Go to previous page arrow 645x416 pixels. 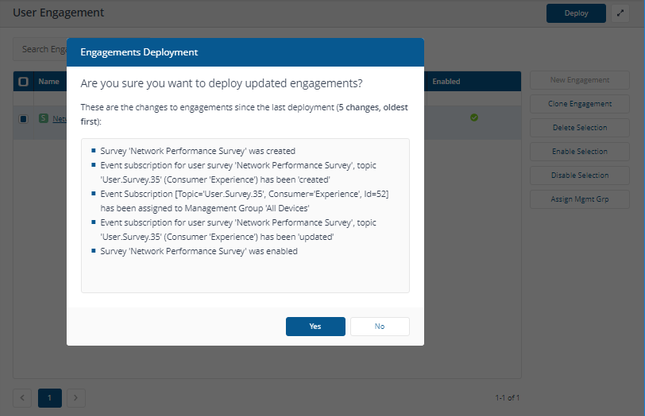[x=22, y=398]
